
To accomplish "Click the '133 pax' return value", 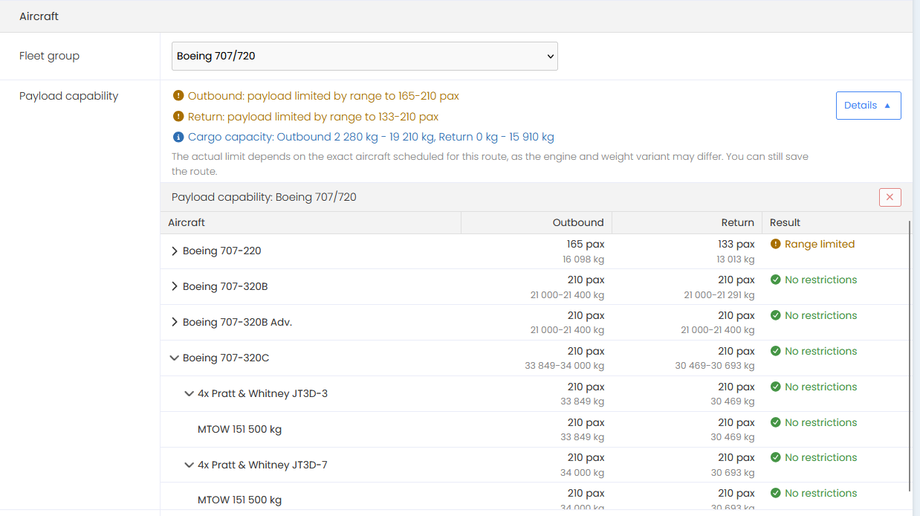I will (736, 244).
